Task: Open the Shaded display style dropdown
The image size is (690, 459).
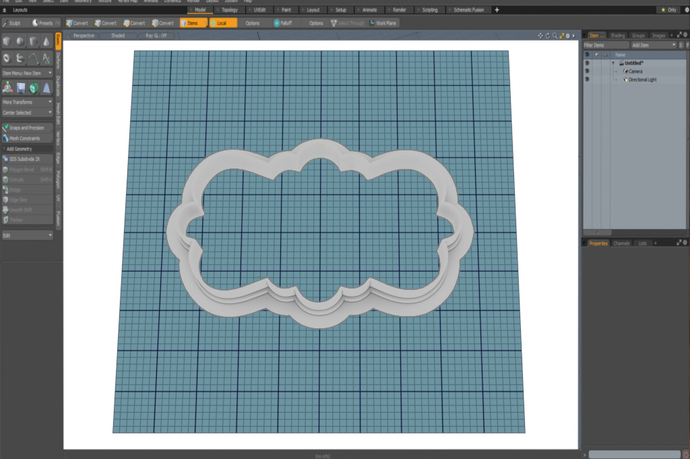Action: (117, 35)
